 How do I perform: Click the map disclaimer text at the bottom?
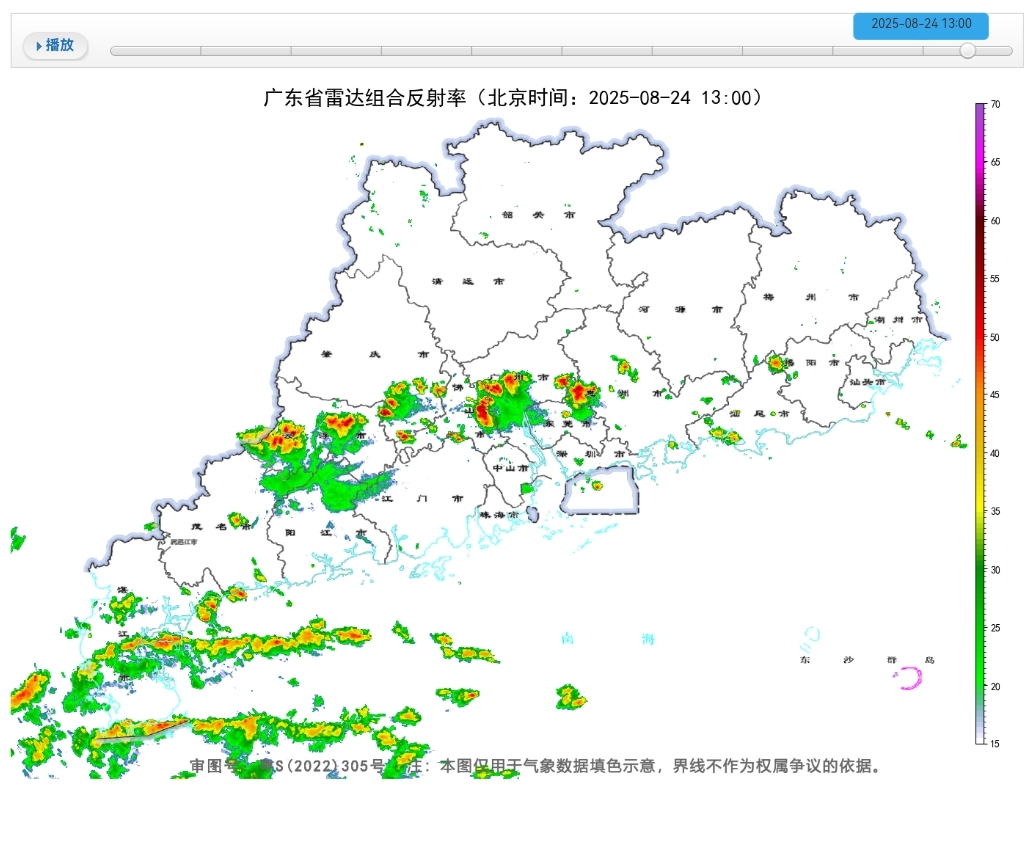(535, 766)
